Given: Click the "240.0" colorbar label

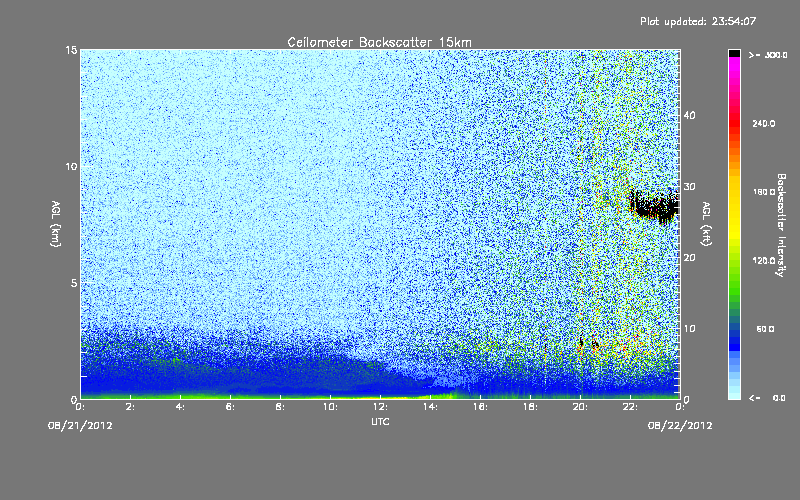Looking at the screenshot, I should (x=764, y=124).
